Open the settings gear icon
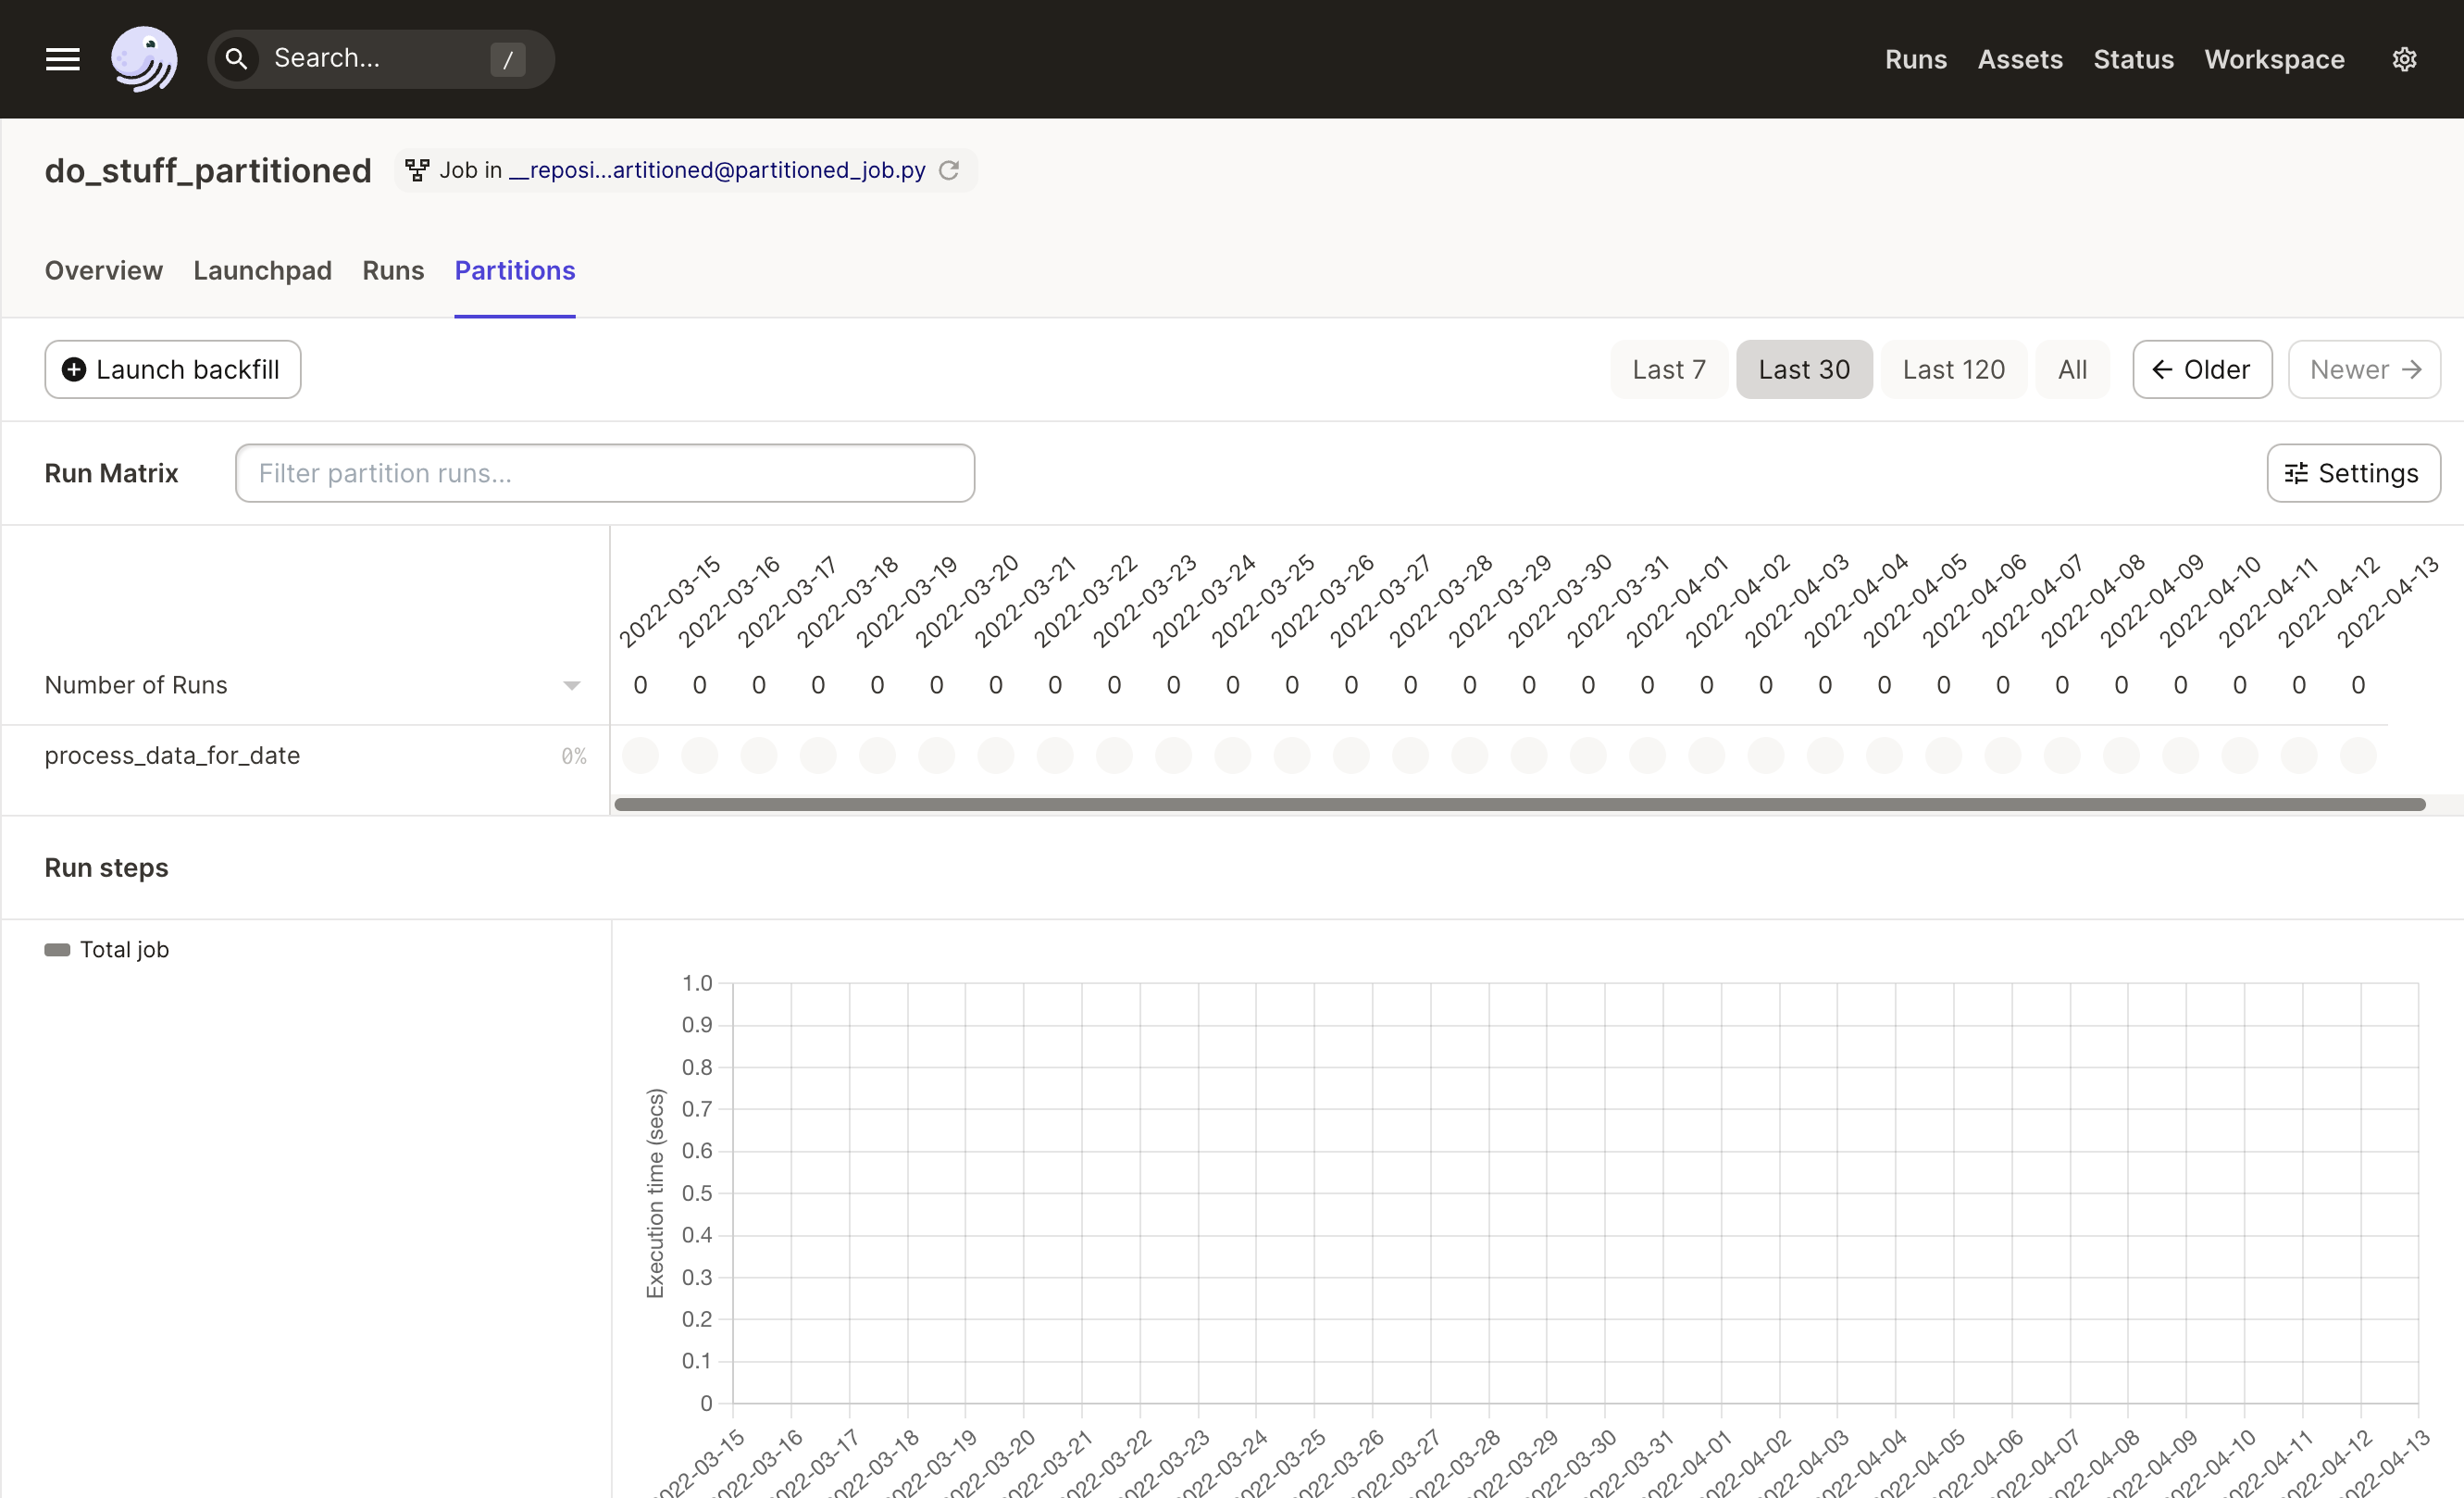 pos(2404,59)
